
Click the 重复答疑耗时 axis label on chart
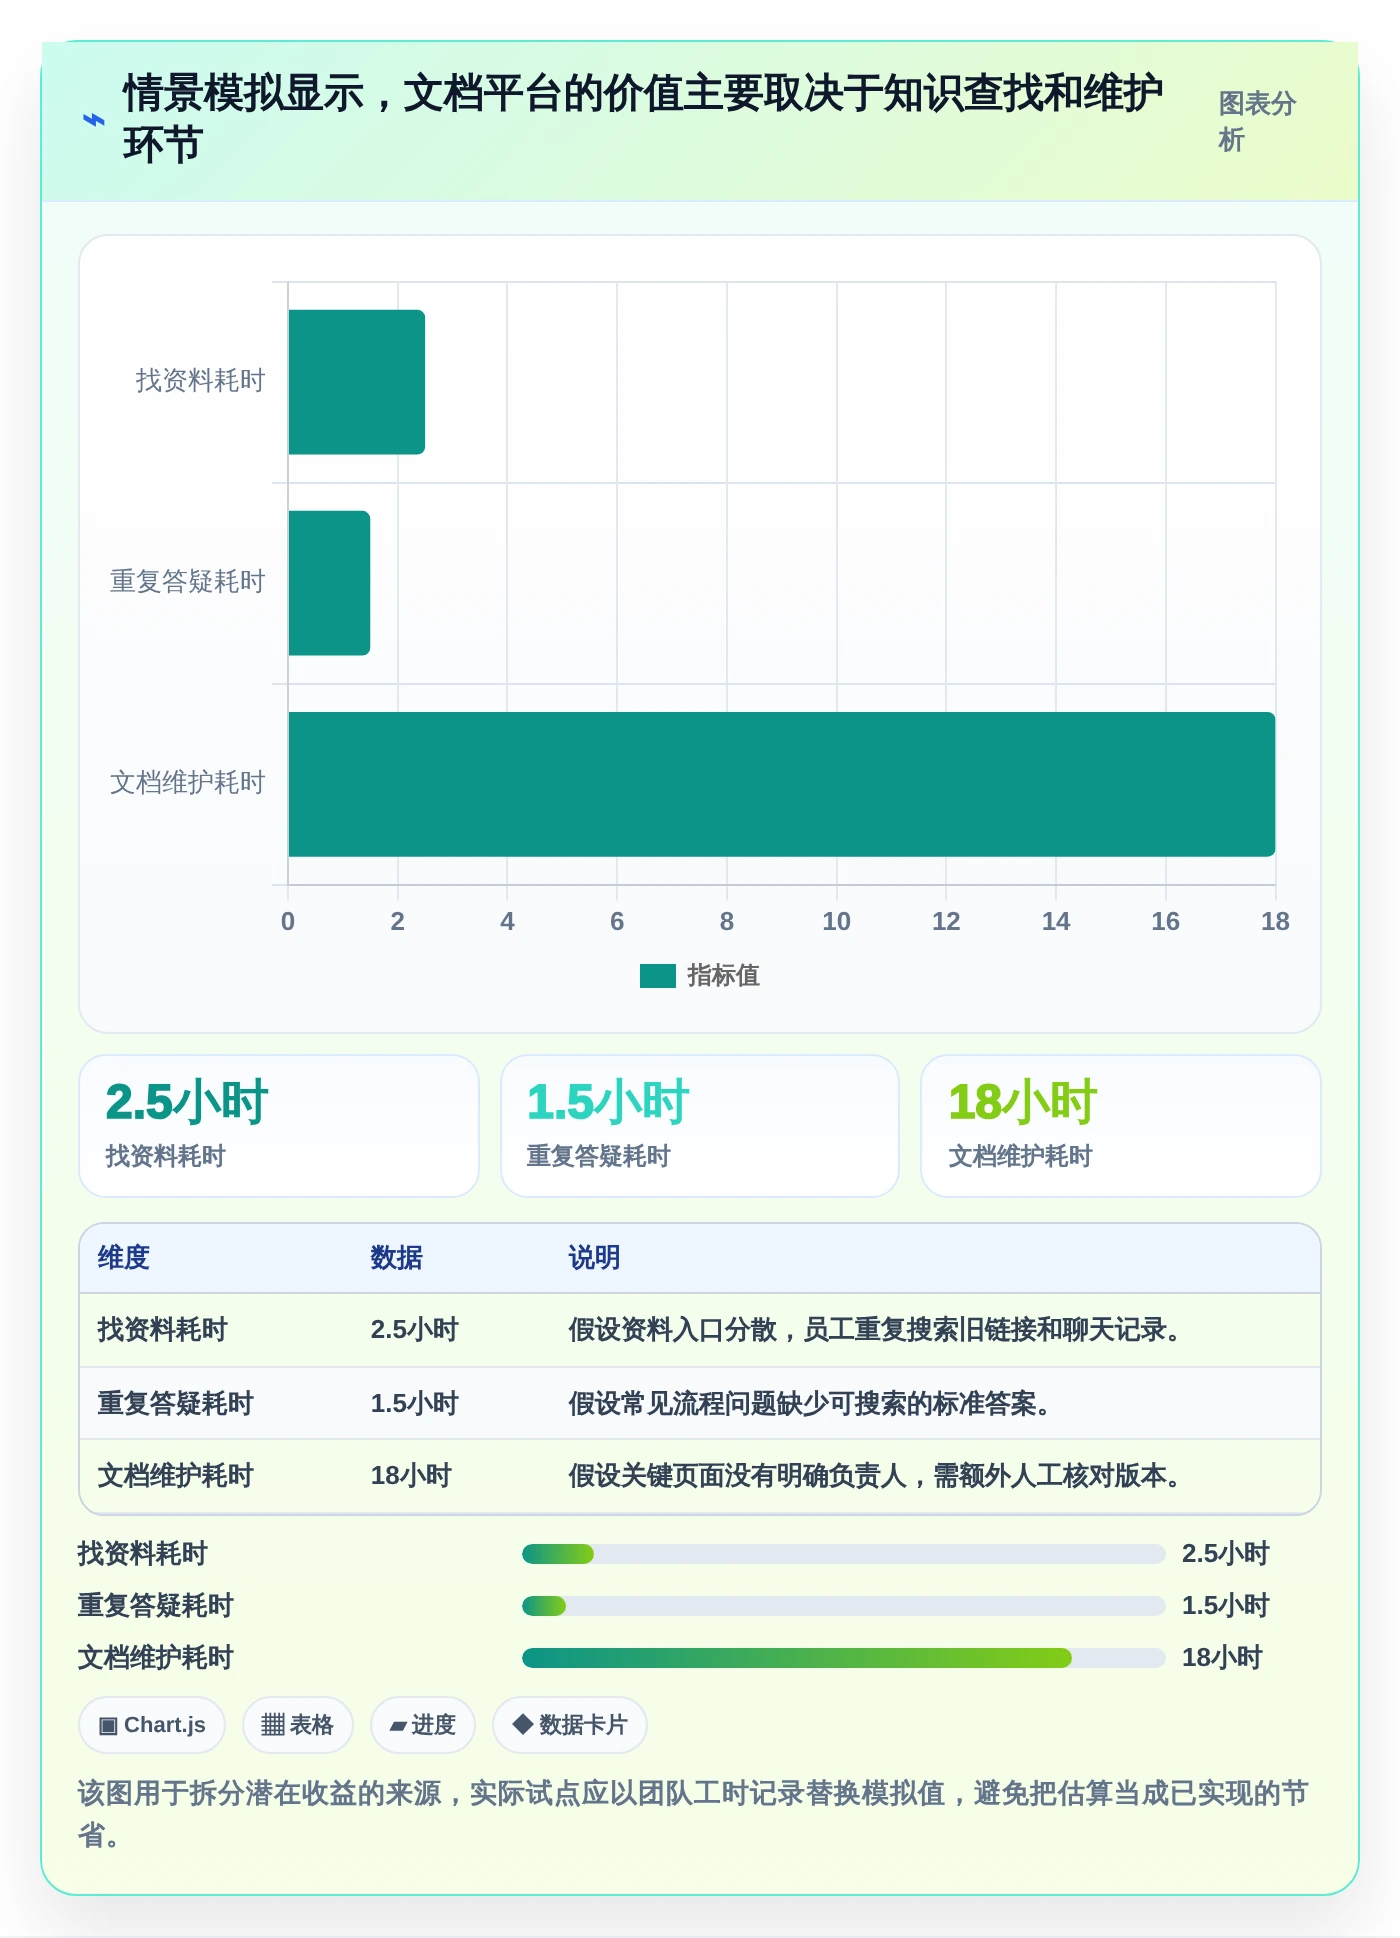point(187,582)
